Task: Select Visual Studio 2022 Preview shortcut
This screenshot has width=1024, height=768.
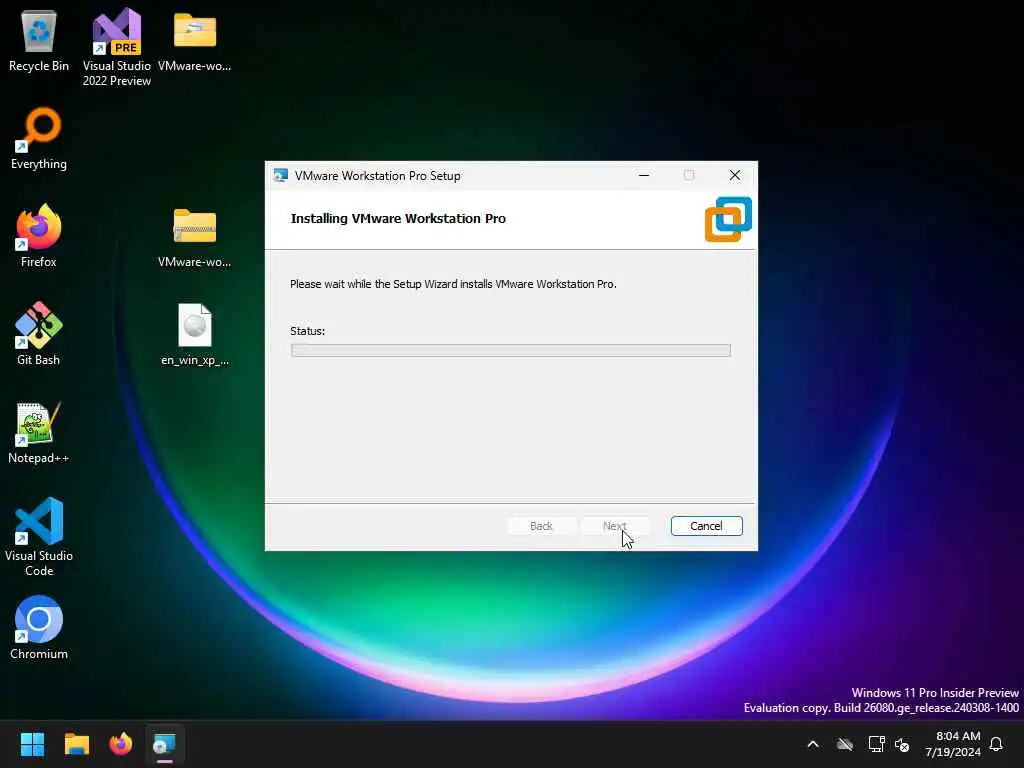Action: click(x=116, y=48)
